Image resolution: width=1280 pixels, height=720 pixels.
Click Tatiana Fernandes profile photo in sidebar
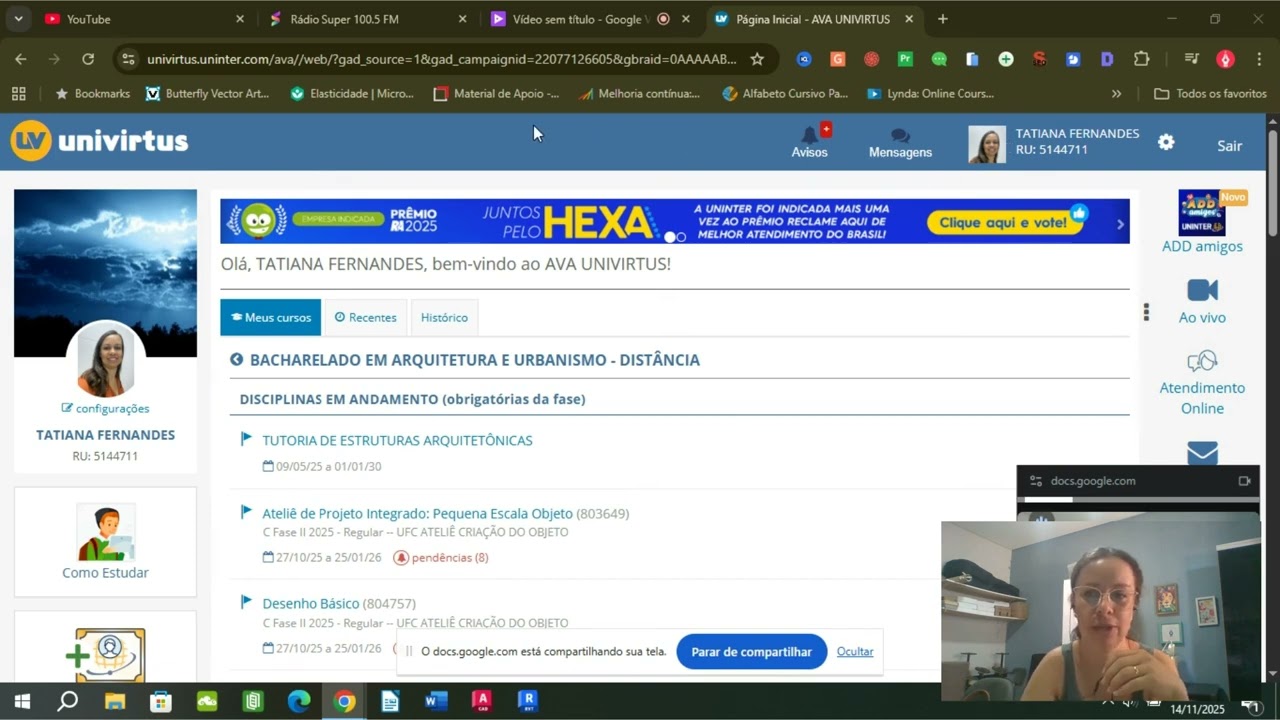(105, 361)
